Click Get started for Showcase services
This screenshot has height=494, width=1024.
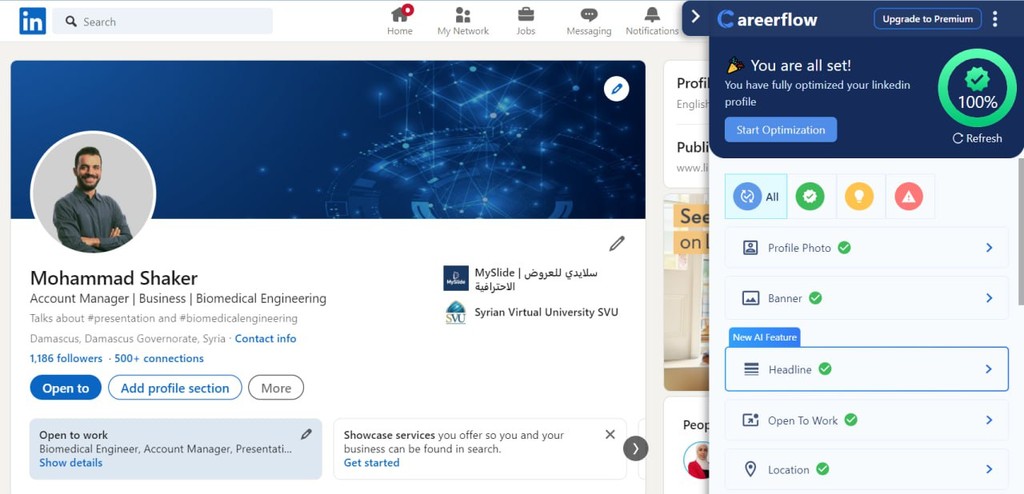pos(372,463)
